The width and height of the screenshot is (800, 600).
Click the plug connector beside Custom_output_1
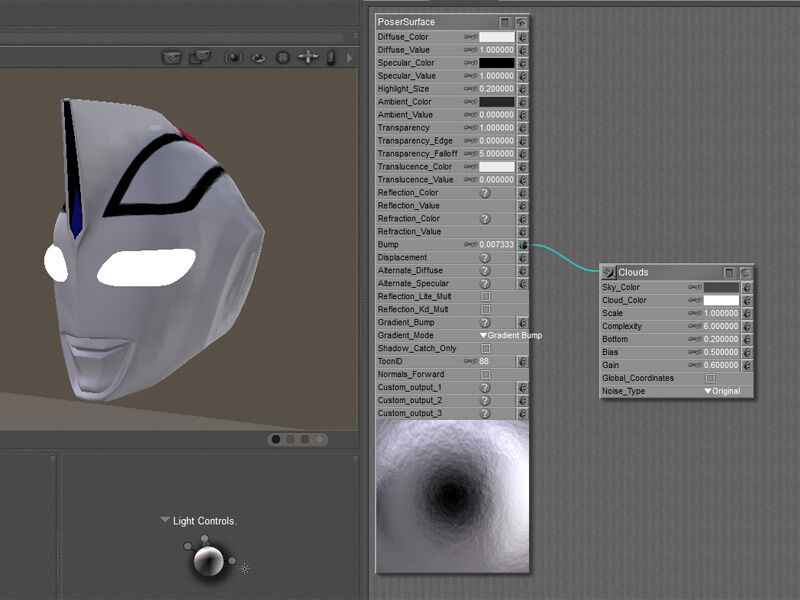click(522, 387)
